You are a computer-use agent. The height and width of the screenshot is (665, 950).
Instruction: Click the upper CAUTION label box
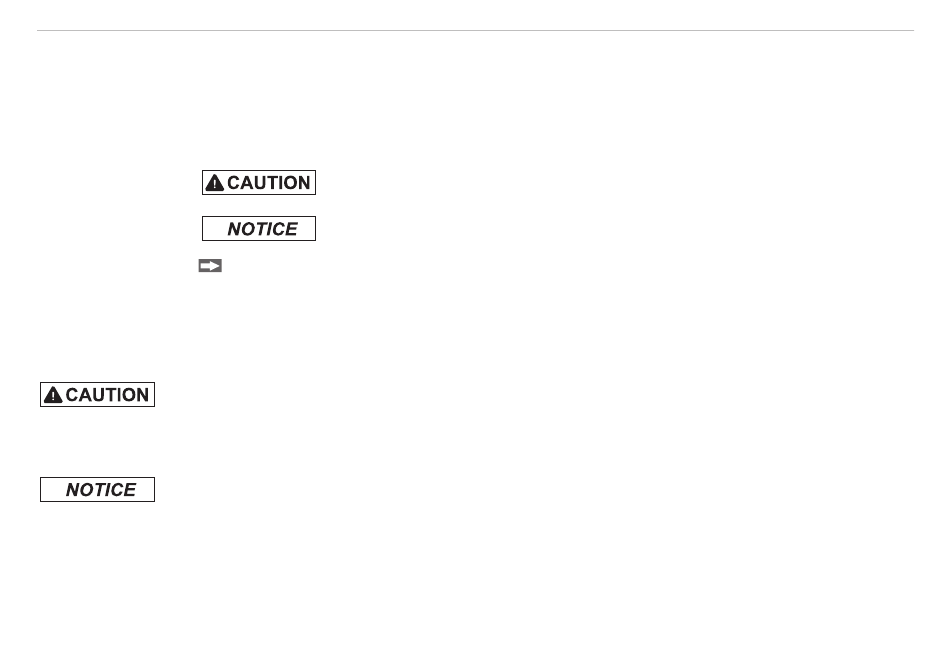pos(259,182)
